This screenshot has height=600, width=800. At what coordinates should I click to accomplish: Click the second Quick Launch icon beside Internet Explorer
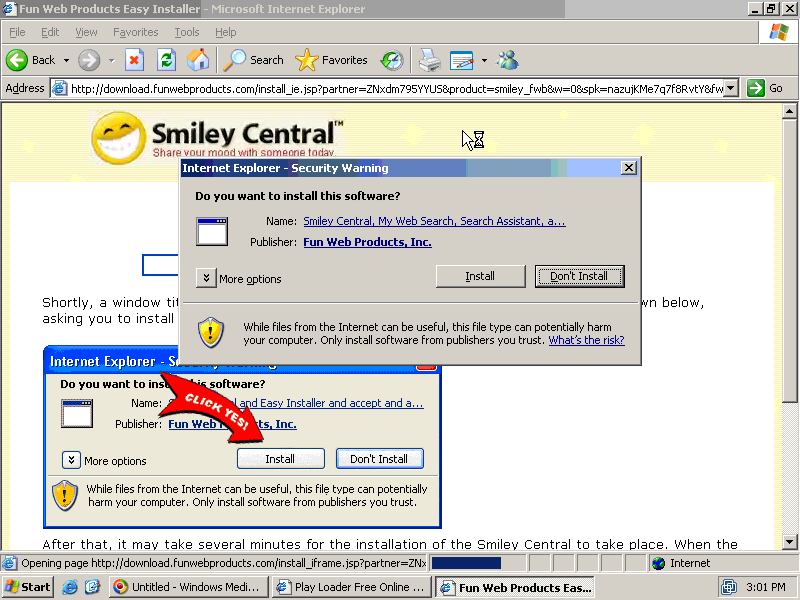click(92, 587)
